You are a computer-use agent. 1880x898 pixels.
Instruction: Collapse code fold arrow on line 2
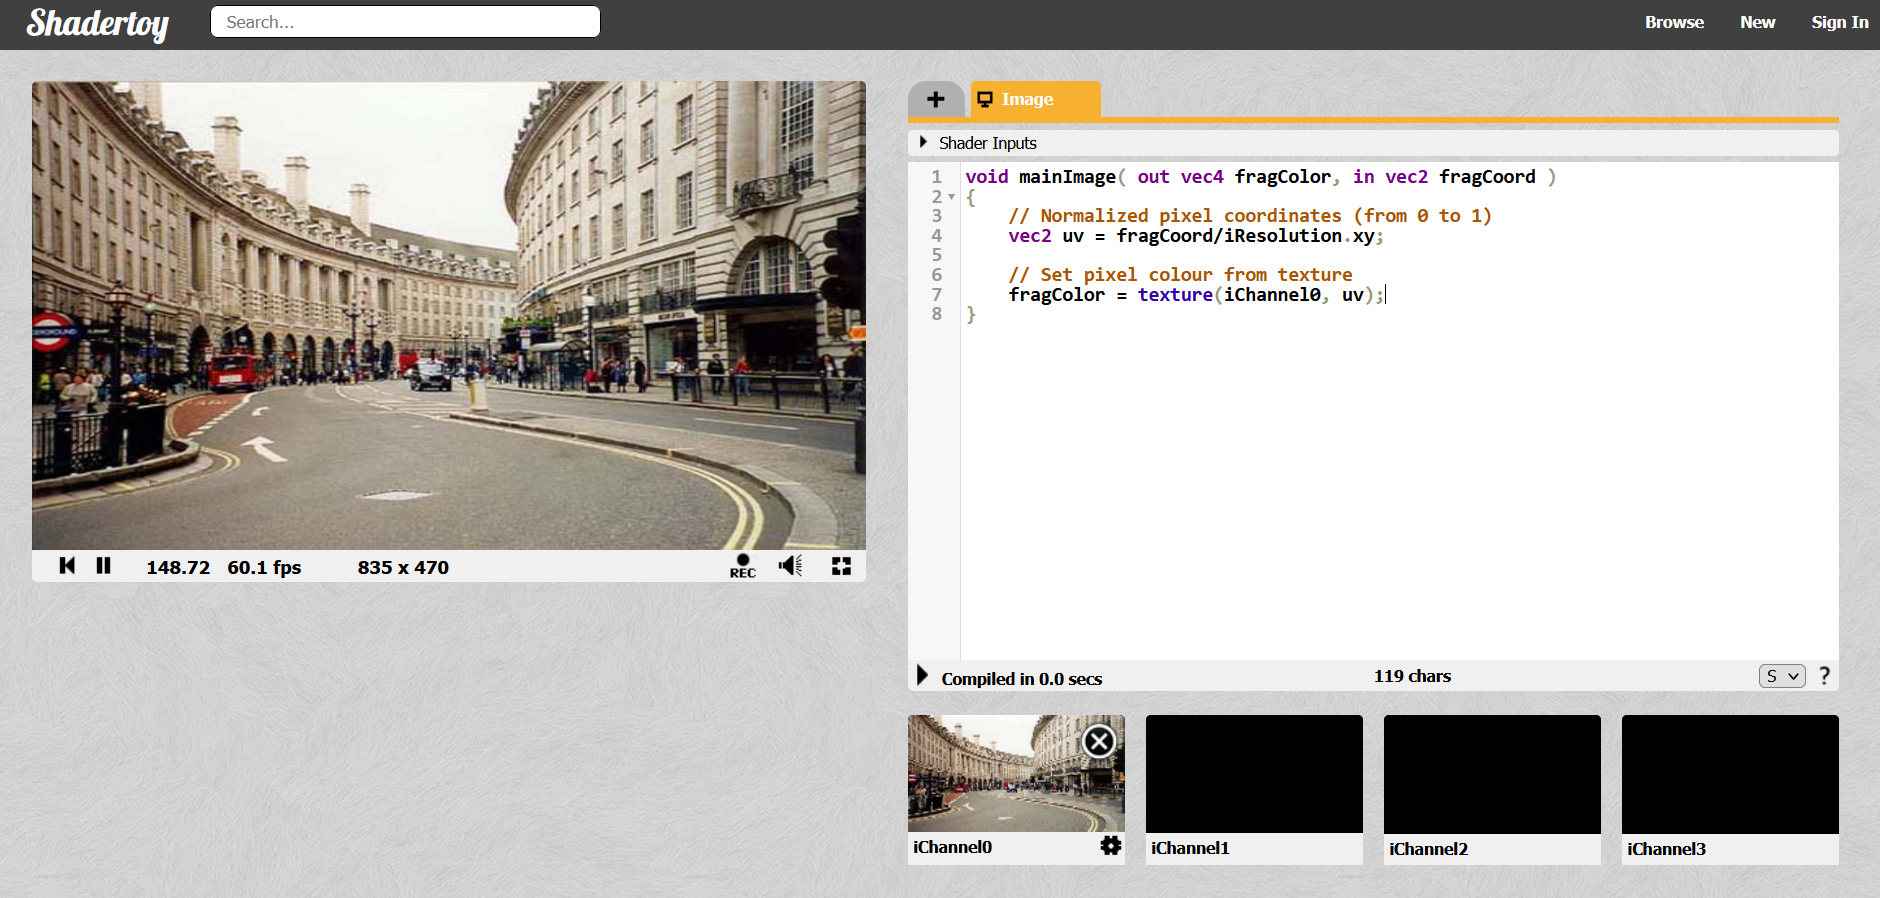[x=951, y=197]
